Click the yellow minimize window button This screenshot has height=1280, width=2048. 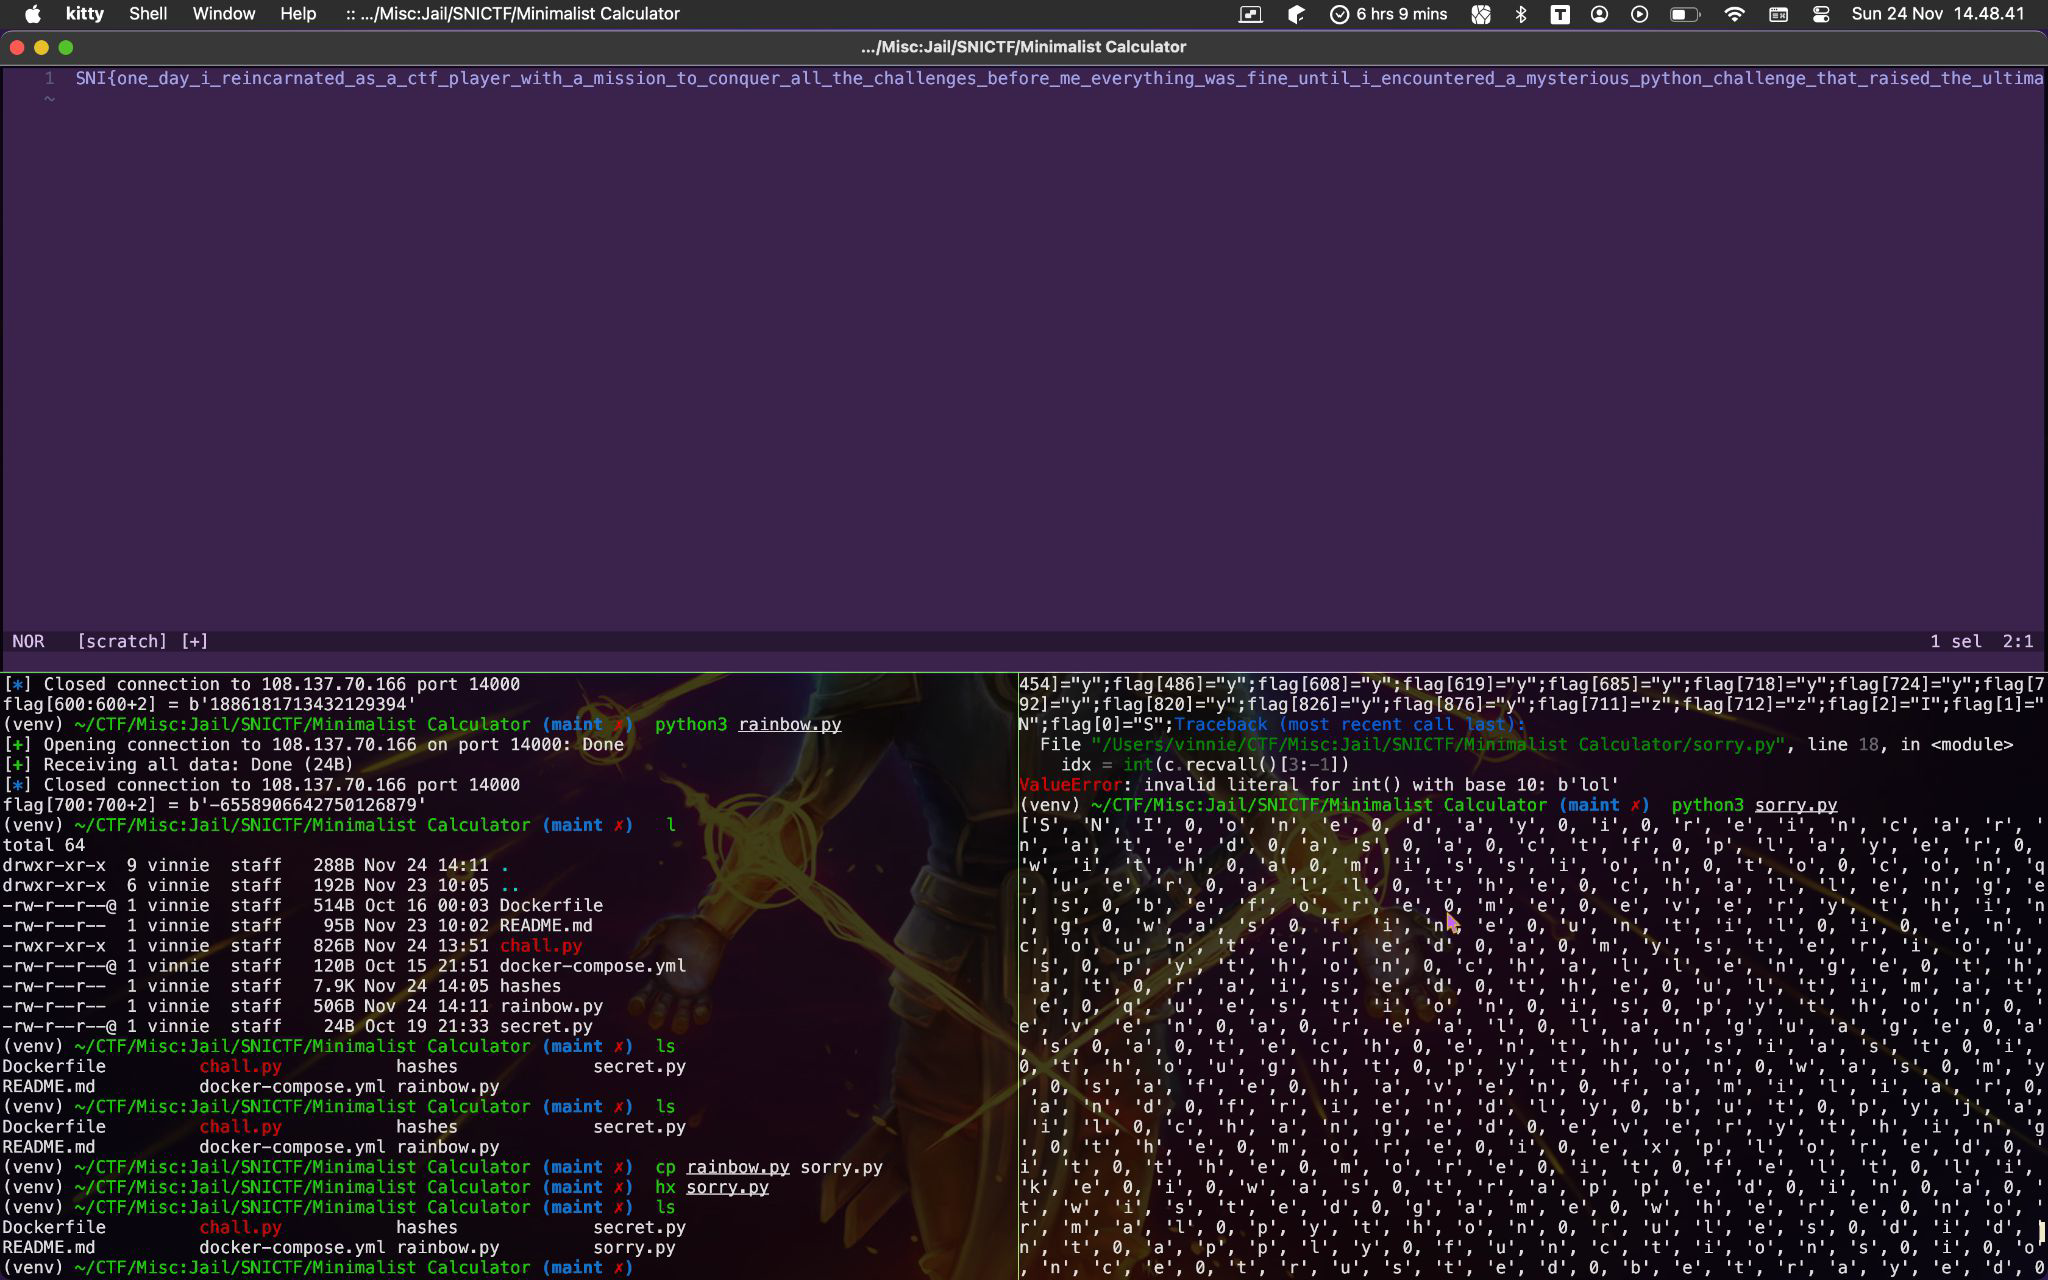pos(41,47)
